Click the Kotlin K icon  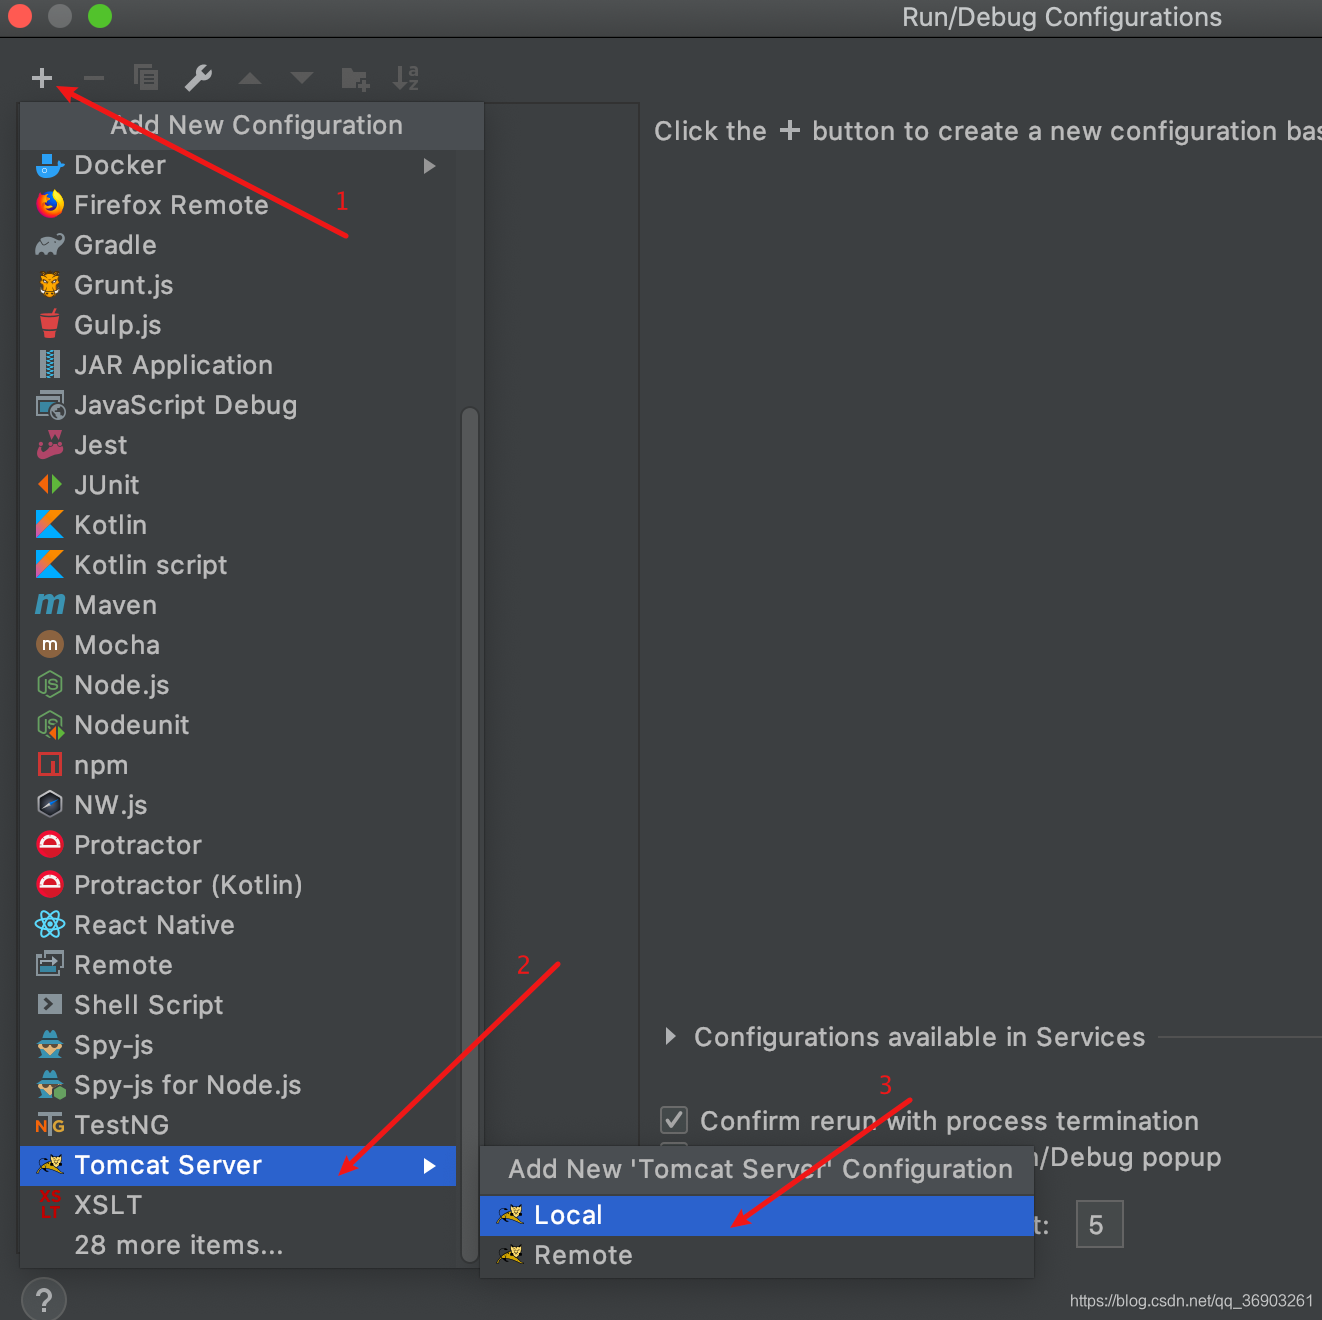tap(50, 525)
